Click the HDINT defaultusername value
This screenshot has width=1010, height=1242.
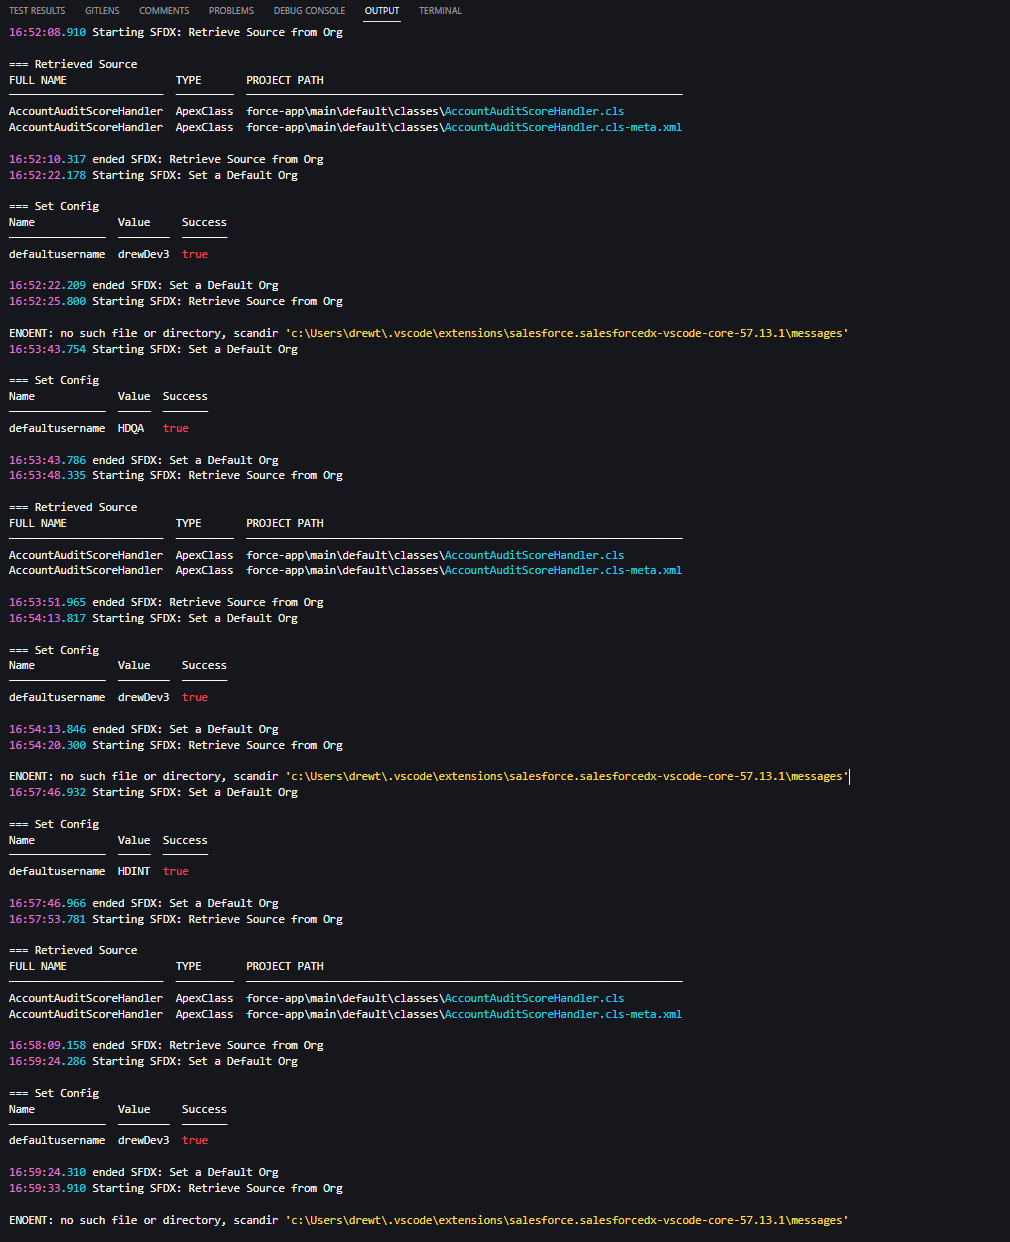[133, 870]
